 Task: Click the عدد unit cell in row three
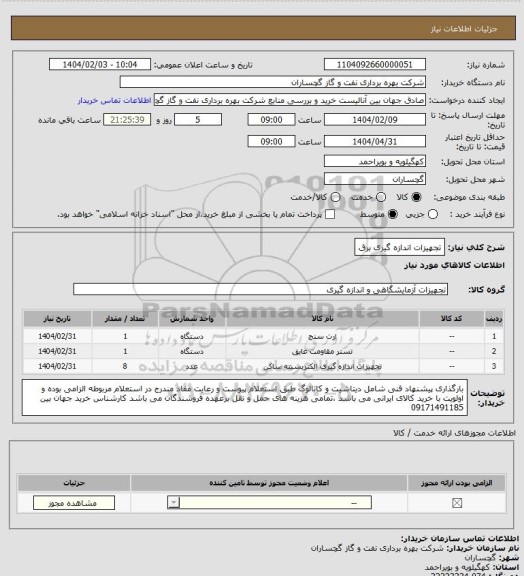coord(192,366)
